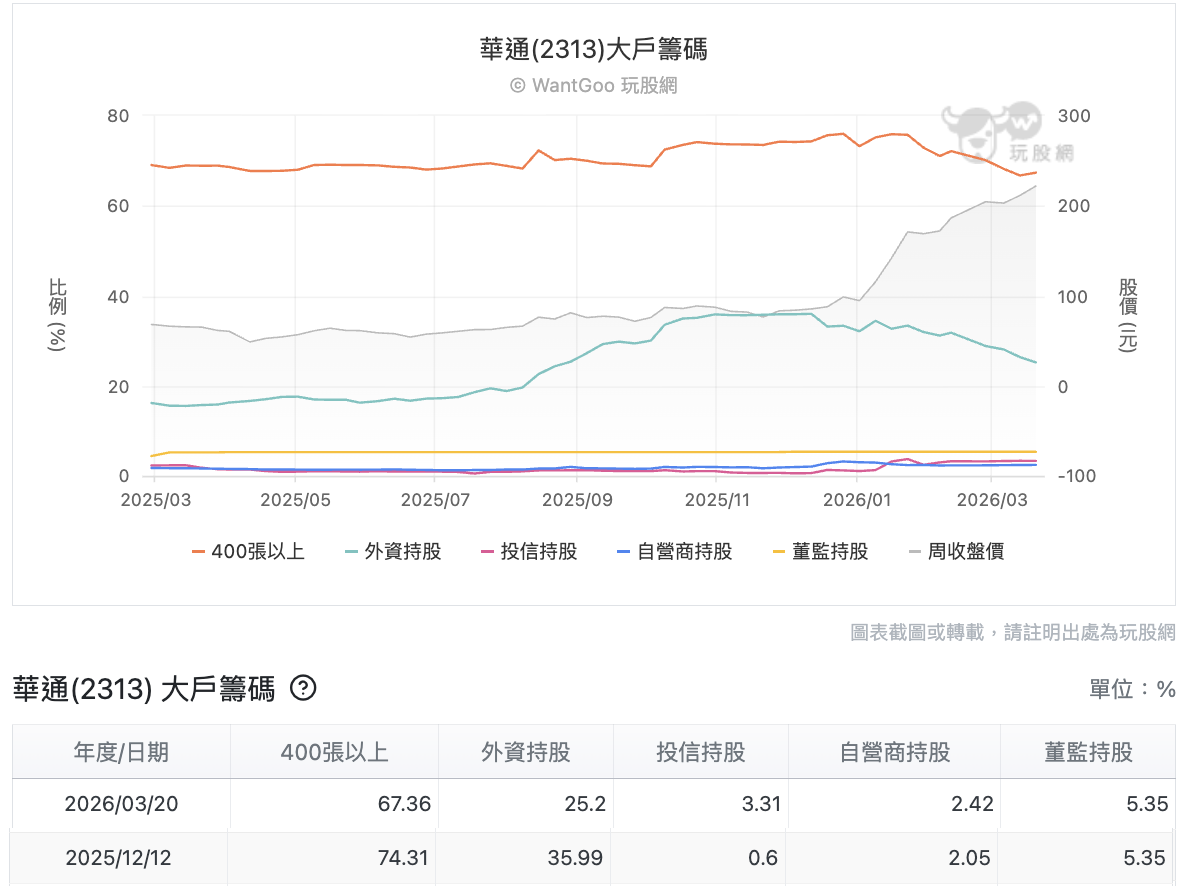Click the 股價(元) right axis title

1128,314
